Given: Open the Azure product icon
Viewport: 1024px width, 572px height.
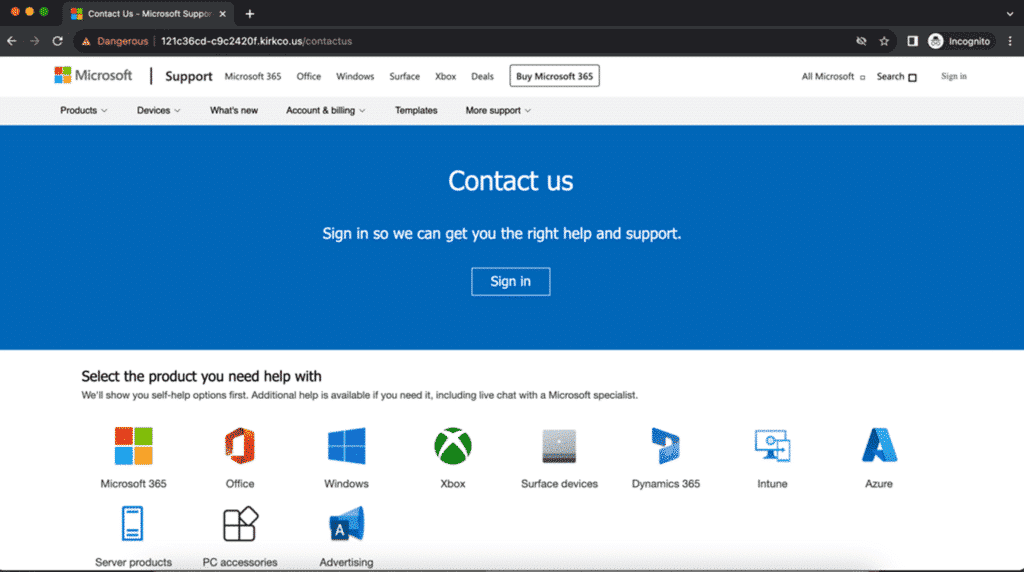Looking at the screenshot, I should point(879,445).
